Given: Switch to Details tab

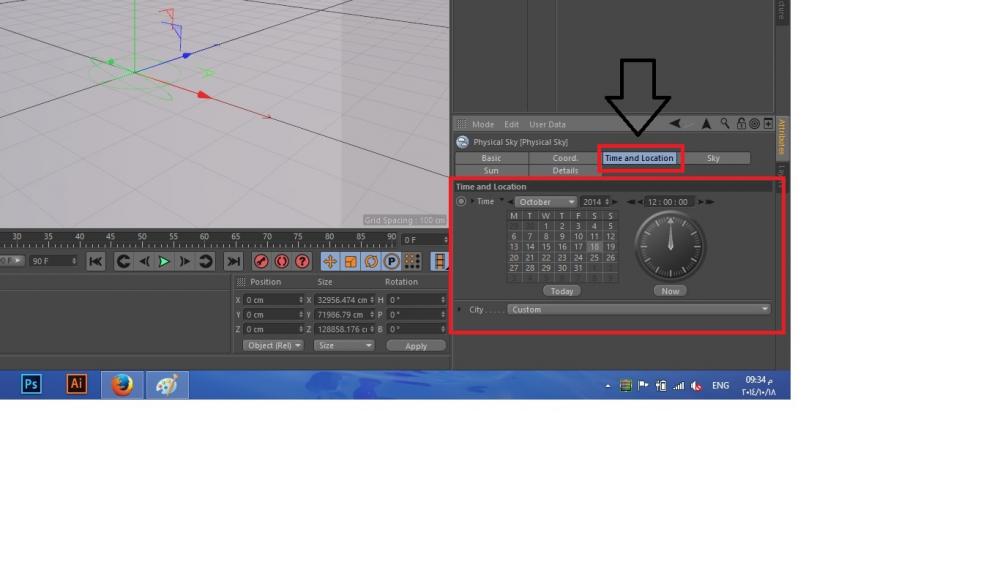Looking at the screenshot, I should 565,170.
